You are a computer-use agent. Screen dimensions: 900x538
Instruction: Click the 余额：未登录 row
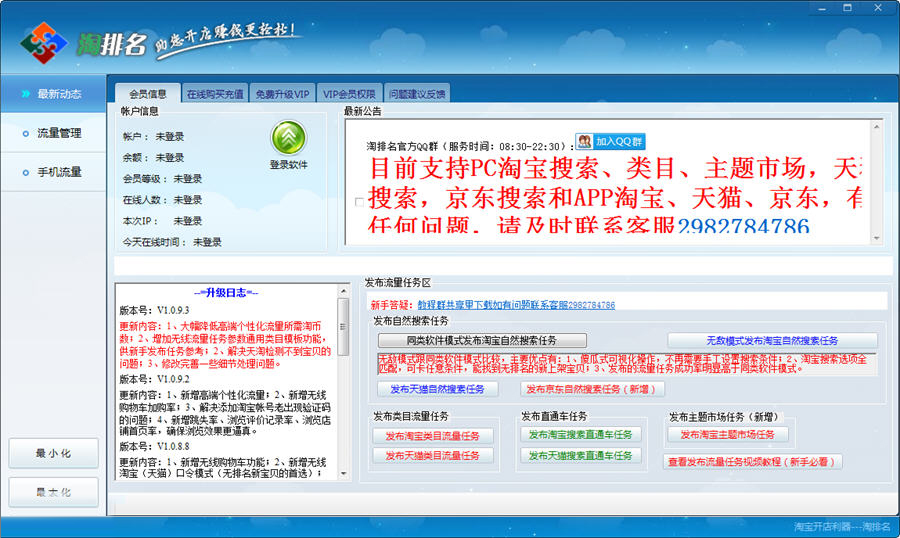(153, 157)
